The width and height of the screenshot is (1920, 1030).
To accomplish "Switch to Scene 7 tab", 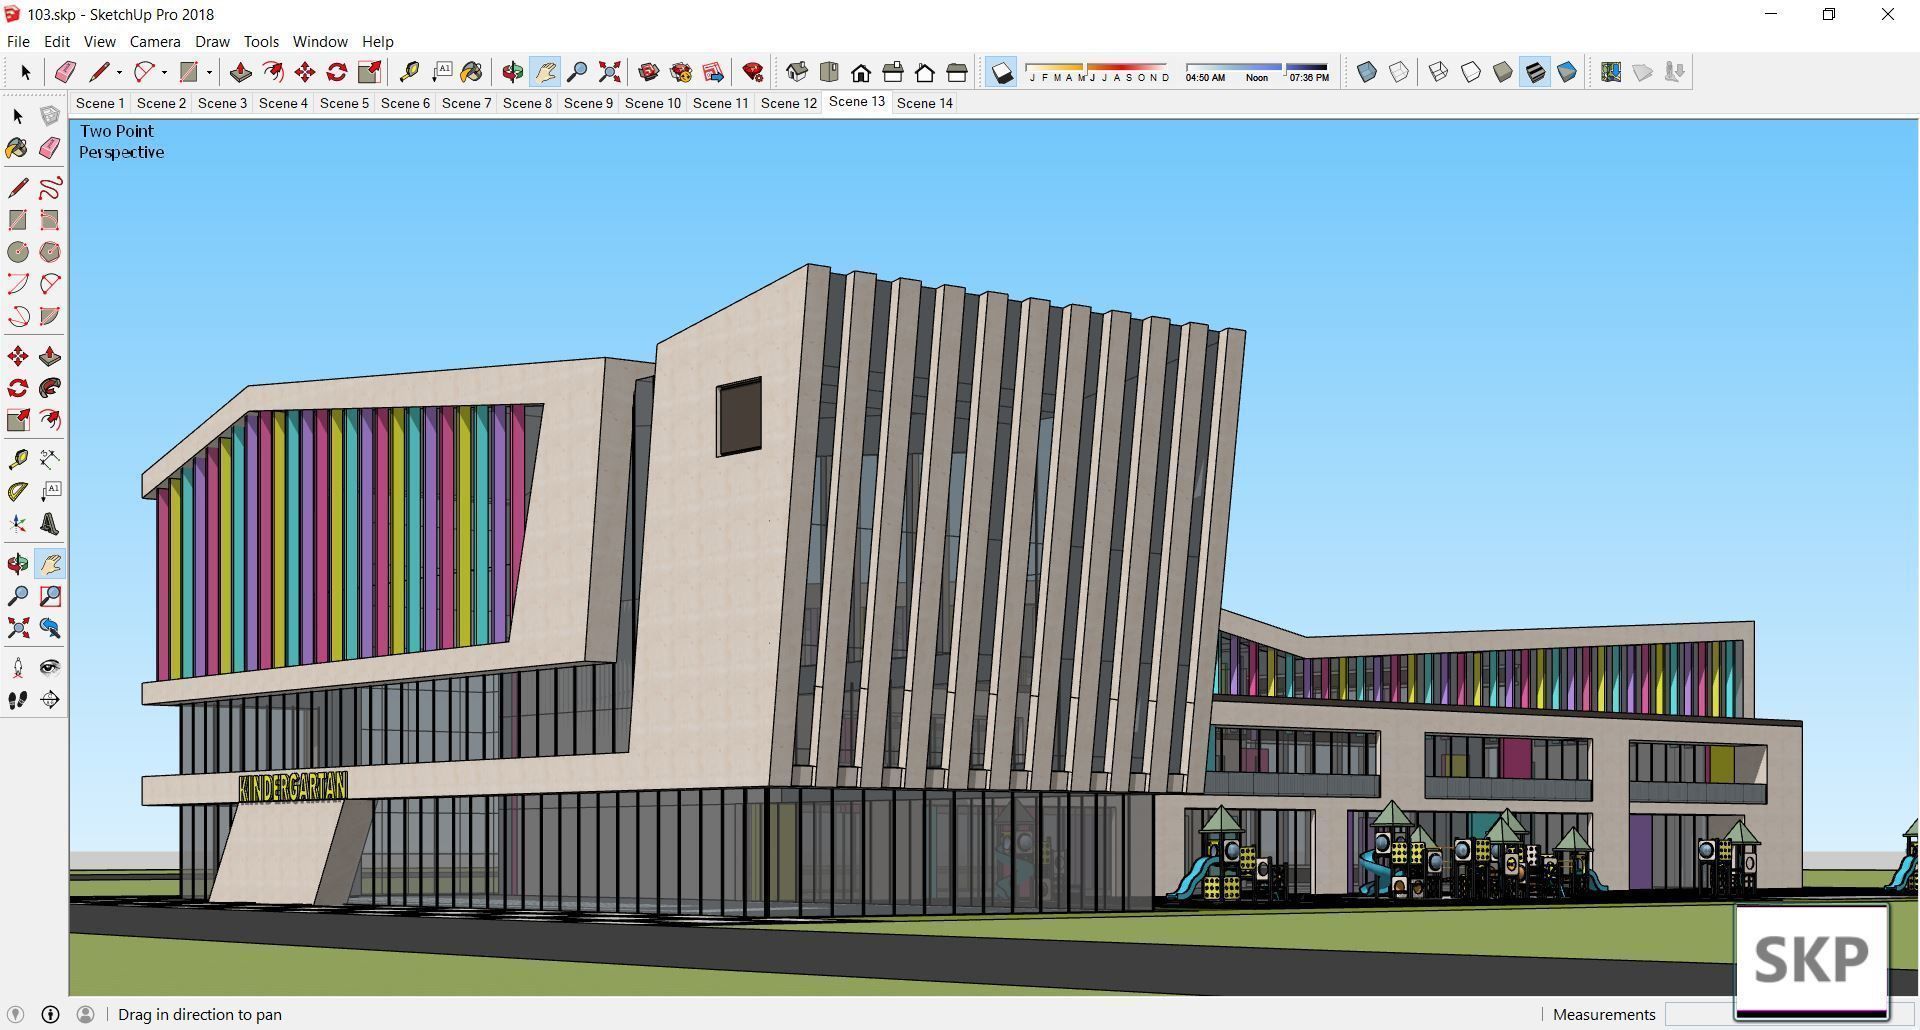I will (466, 103).
